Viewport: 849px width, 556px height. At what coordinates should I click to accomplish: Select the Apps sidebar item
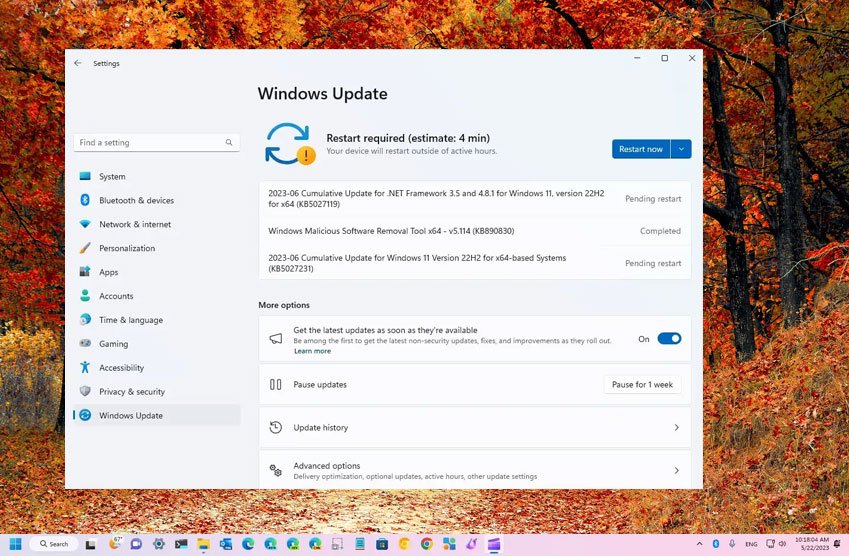pyautogui.click(x=108, y=272)
